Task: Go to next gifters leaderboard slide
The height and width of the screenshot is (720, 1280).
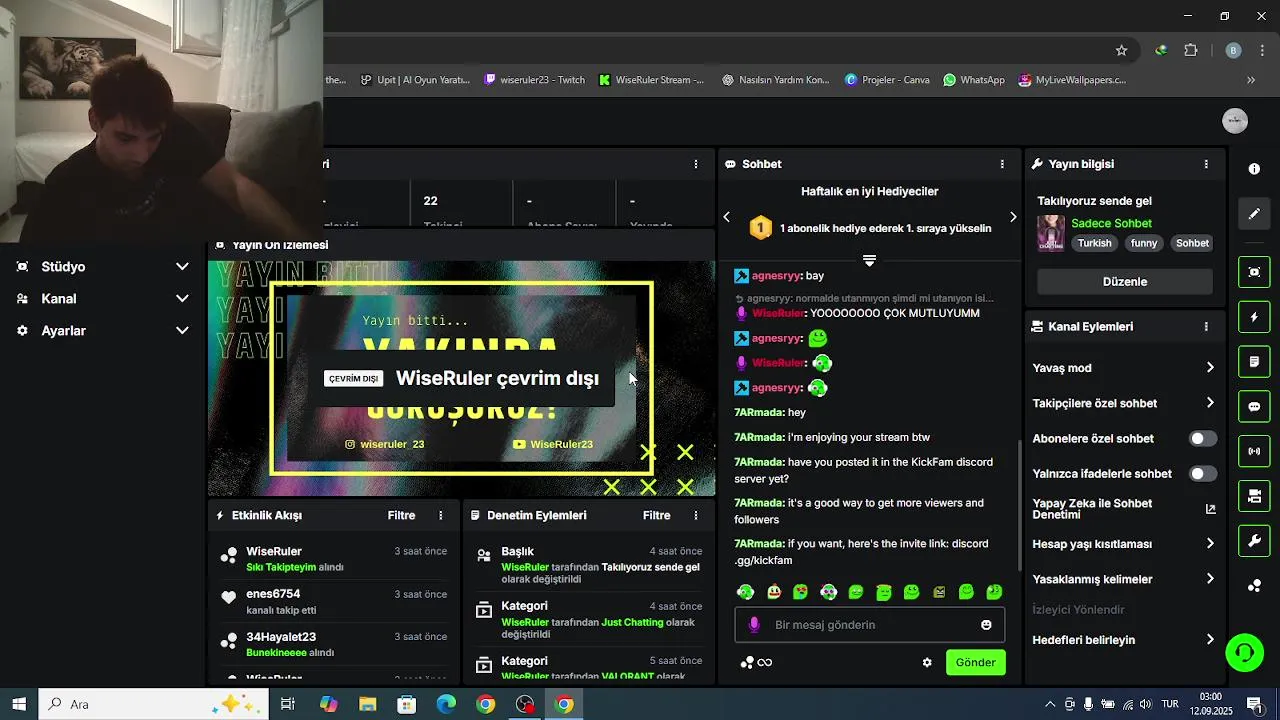Action: tap(1013, 217)
